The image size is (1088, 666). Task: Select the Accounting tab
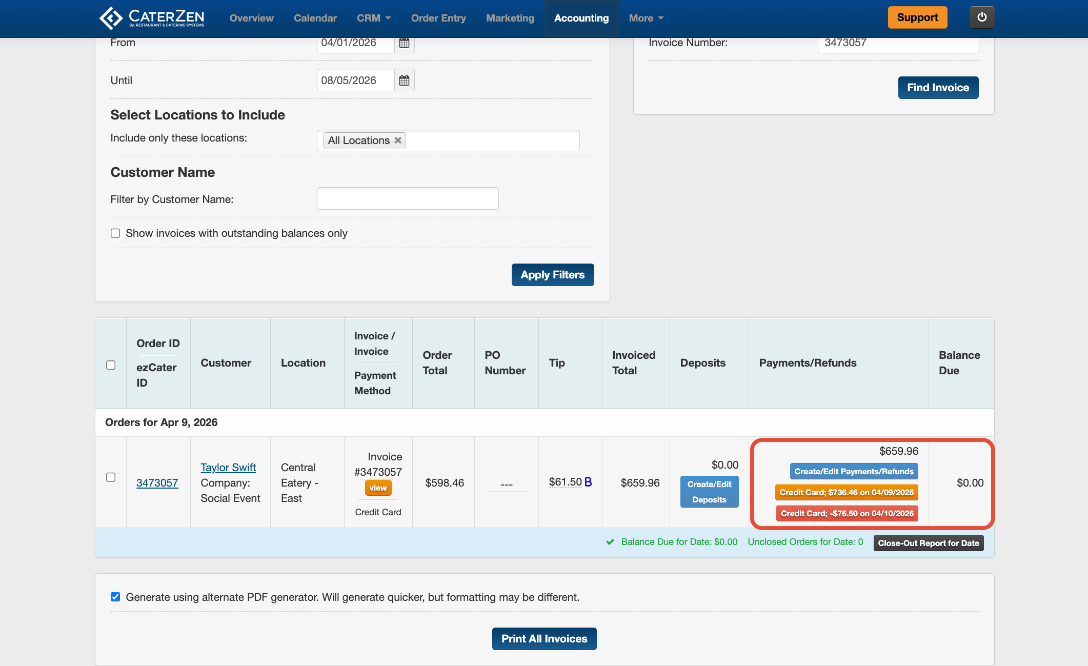[581, 18]
